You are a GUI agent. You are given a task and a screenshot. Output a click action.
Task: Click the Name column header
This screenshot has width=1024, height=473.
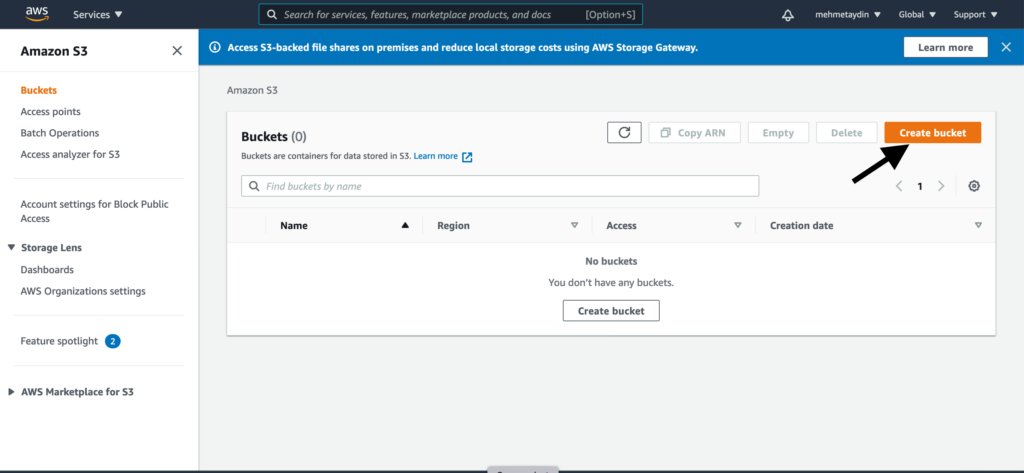coord(294,225)
